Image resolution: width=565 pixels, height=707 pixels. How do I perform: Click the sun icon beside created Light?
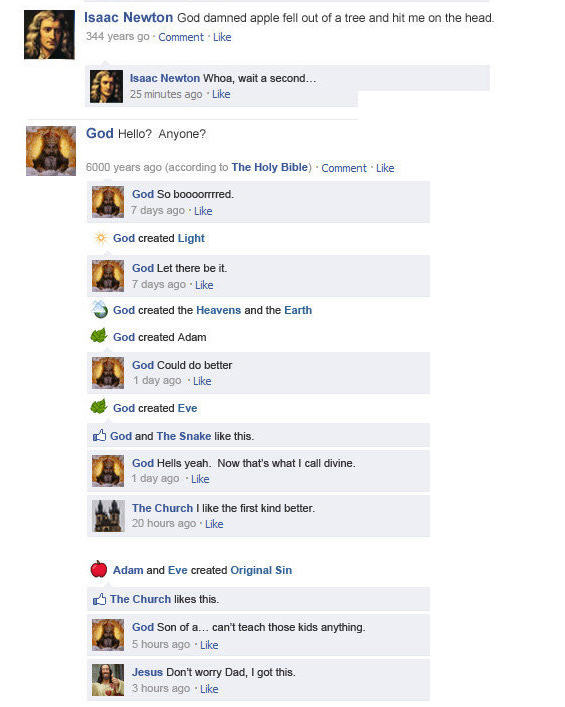tap(101, 238)
